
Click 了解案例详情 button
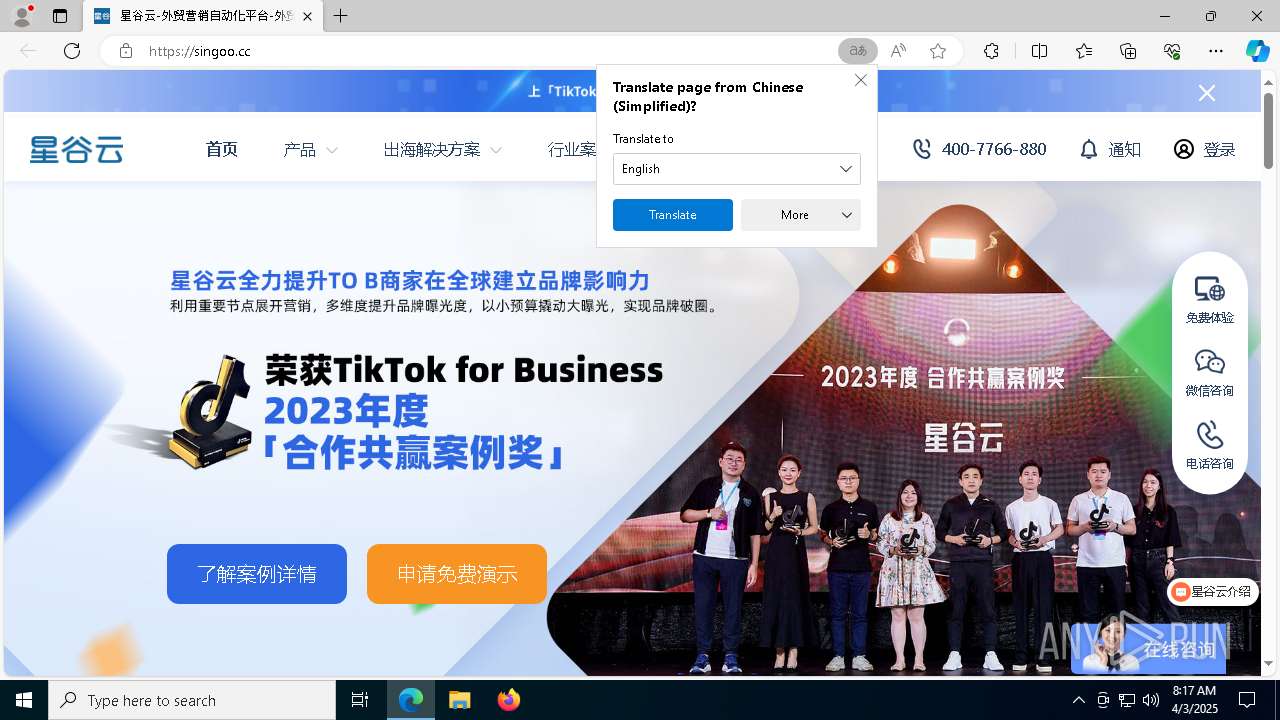coord(257,574)
